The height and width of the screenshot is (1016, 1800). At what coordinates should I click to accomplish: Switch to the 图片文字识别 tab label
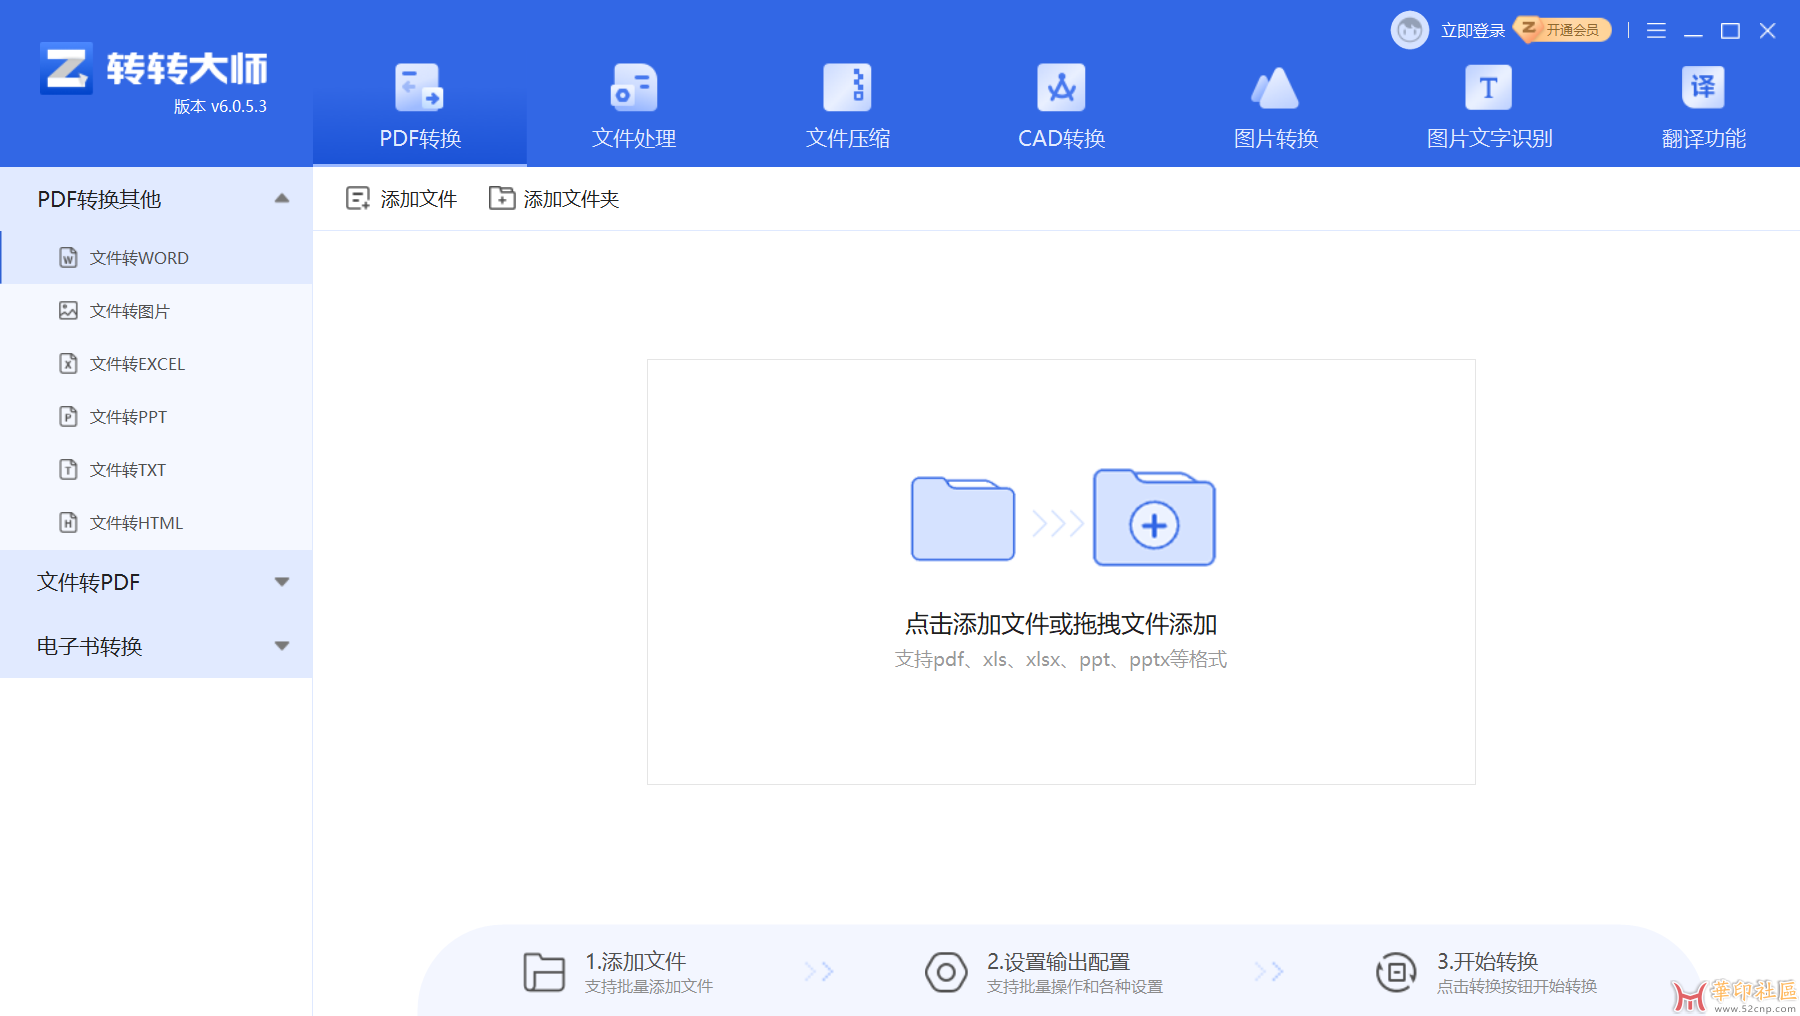pyautogui.click(x=1489, y=139)
